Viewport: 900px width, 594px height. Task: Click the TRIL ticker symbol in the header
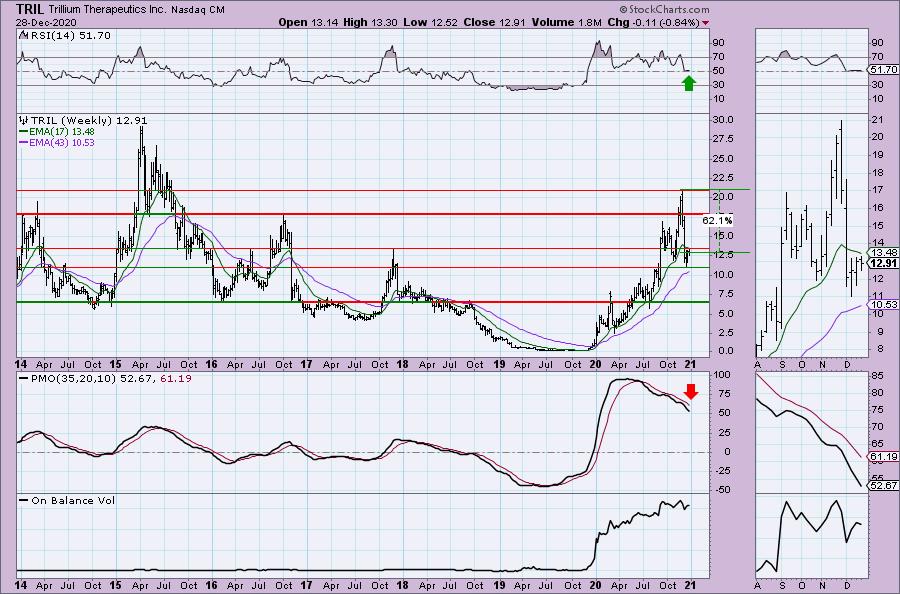point(31,9)
